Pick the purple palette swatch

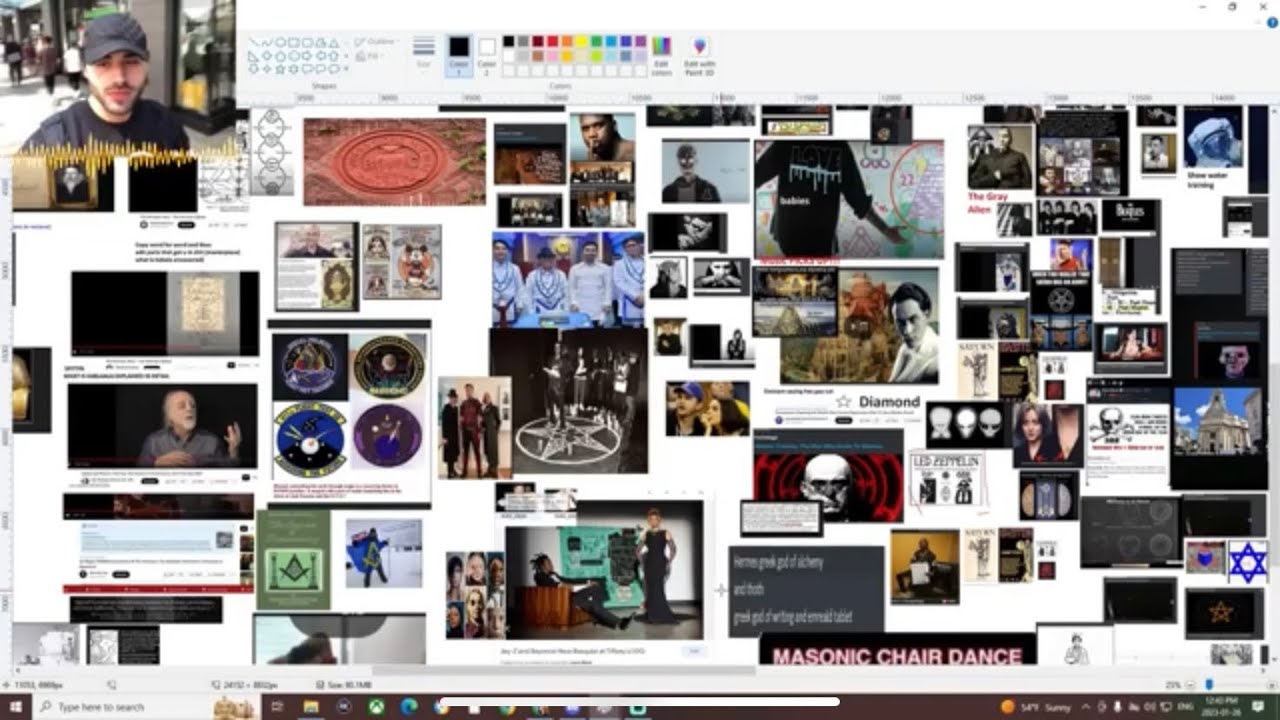[x=640, y=42]
